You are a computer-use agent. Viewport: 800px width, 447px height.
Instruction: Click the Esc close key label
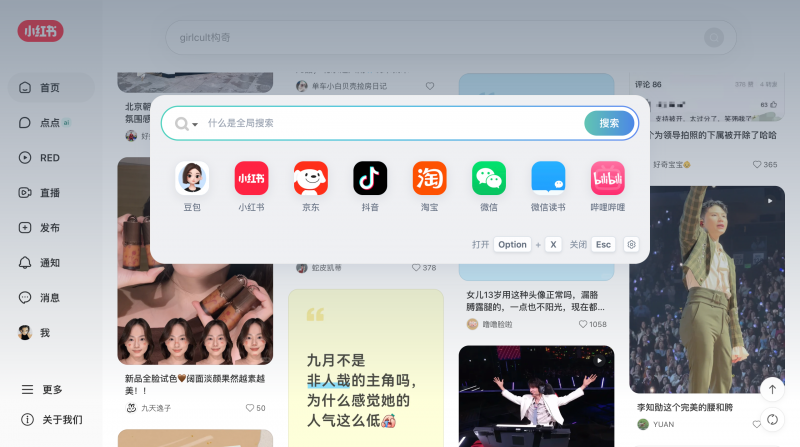[603, 244]
